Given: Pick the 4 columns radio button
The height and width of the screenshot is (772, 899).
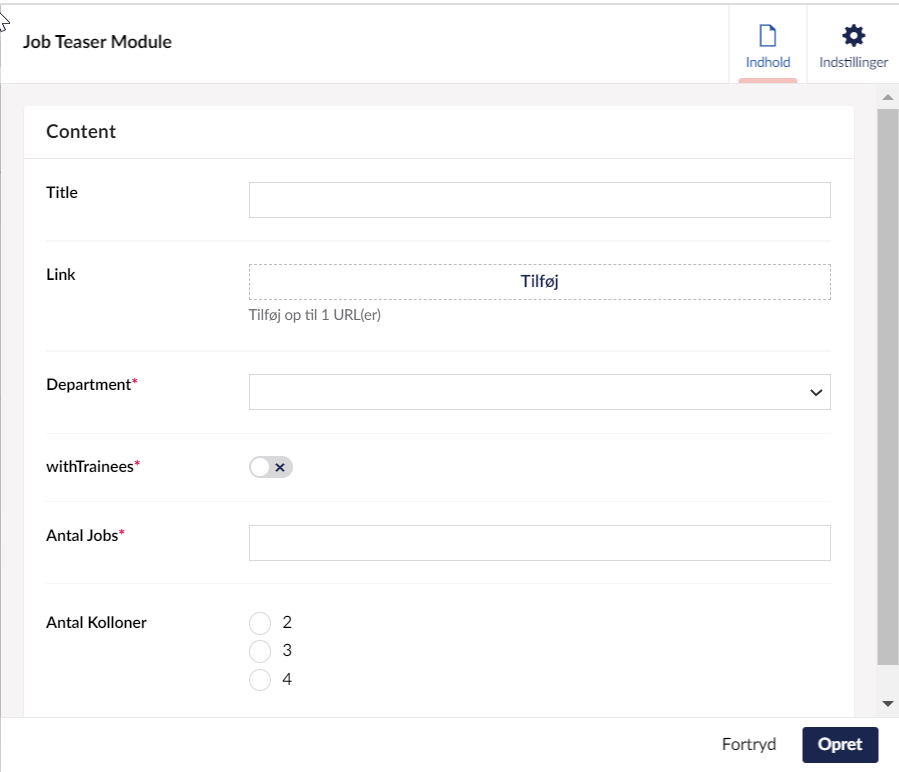Looking at the screenshot, I should click(260, 680).
